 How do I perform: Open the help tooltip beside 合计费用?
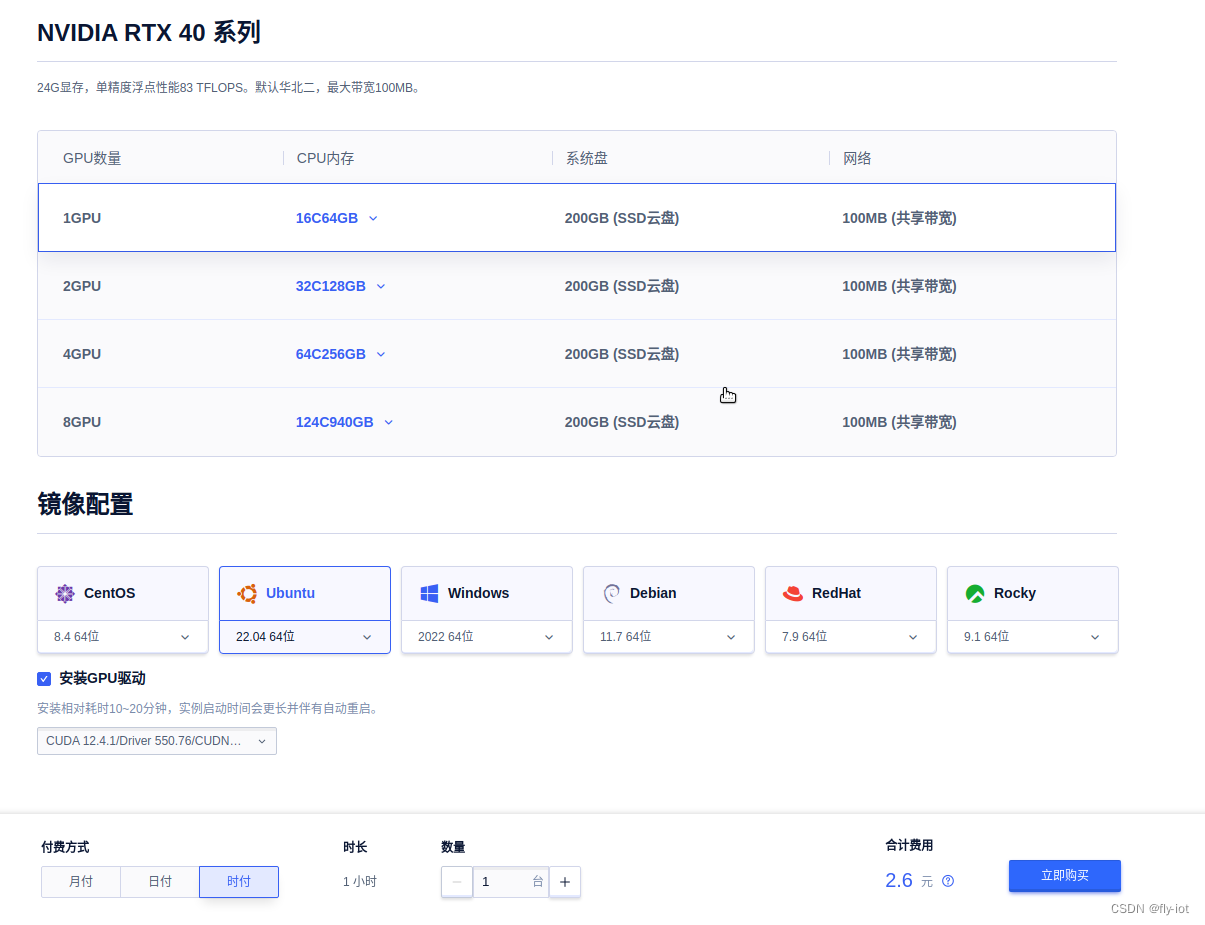pos(947,881)
